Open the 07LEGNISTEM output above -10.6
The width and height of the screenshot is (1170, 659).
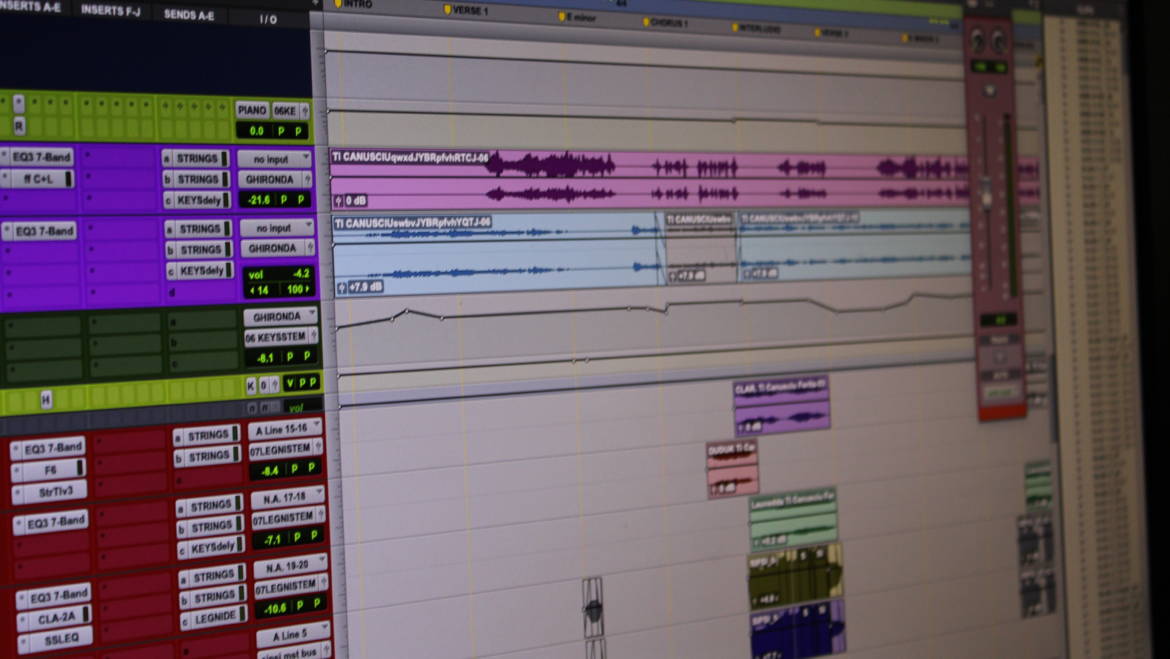pos(291,587)
